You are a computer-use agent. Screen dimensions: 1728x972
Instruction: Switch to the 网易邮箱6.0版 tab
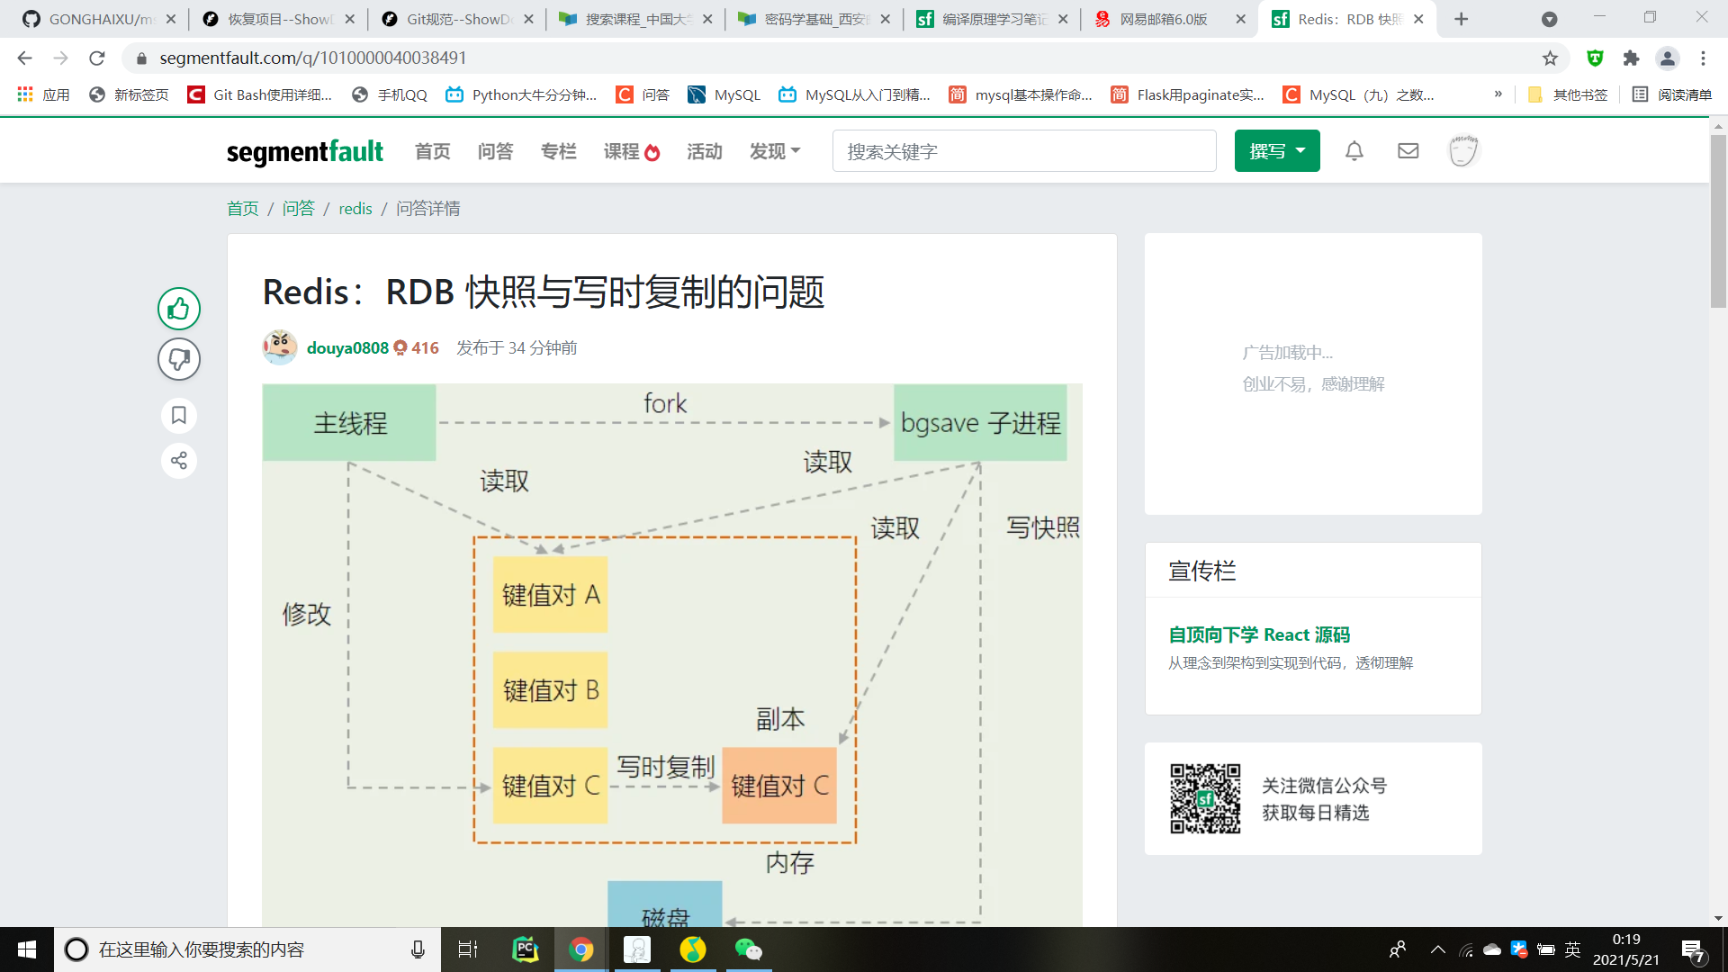1163,19
